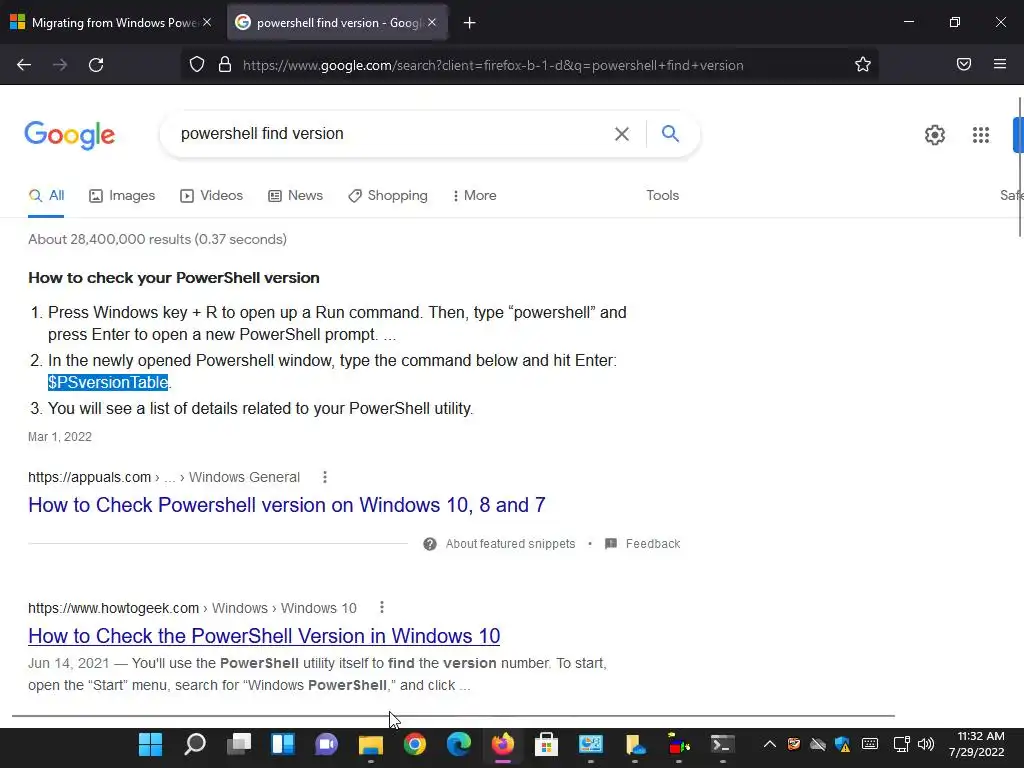Open Google quick settings gear
This screenshot has width=1024, height=768.
pyautogui.click(x=935, y=135)
